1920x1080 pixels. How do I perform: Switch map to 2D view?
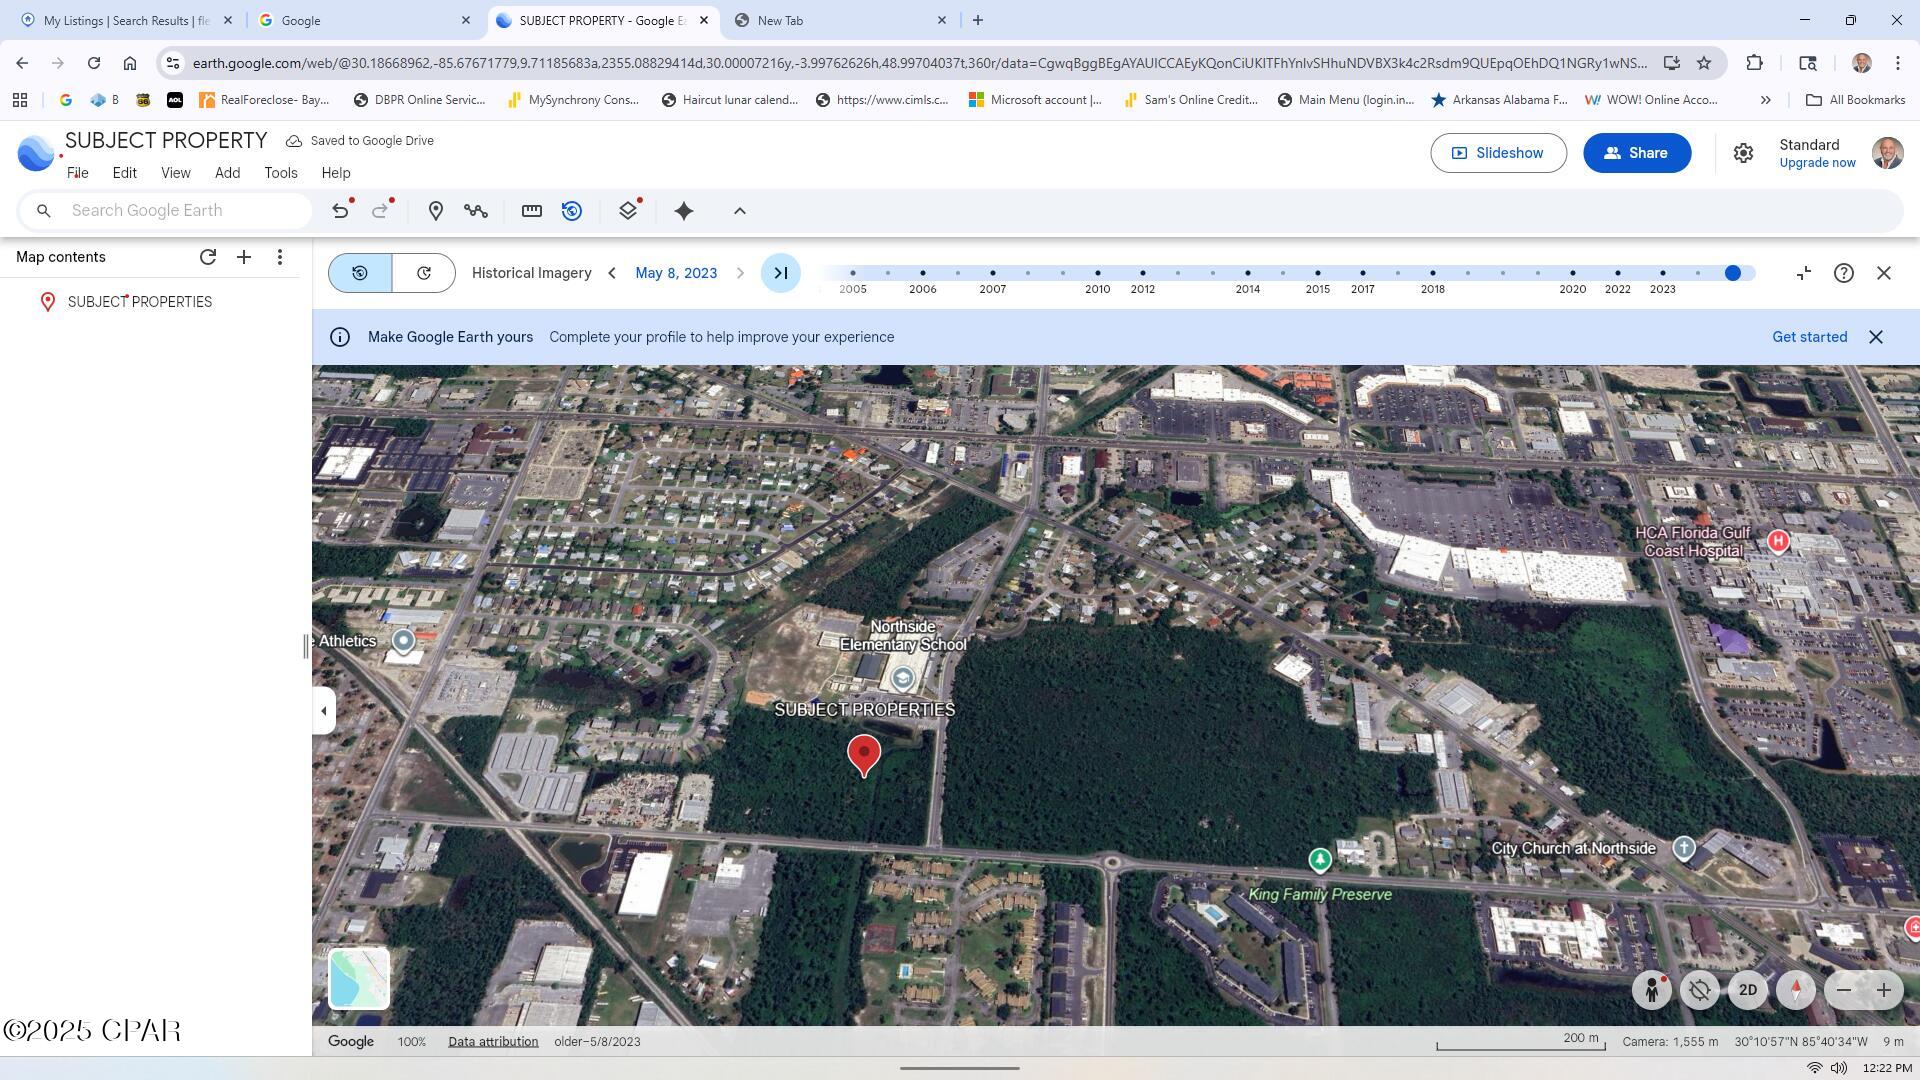[x=1748, y=990]
